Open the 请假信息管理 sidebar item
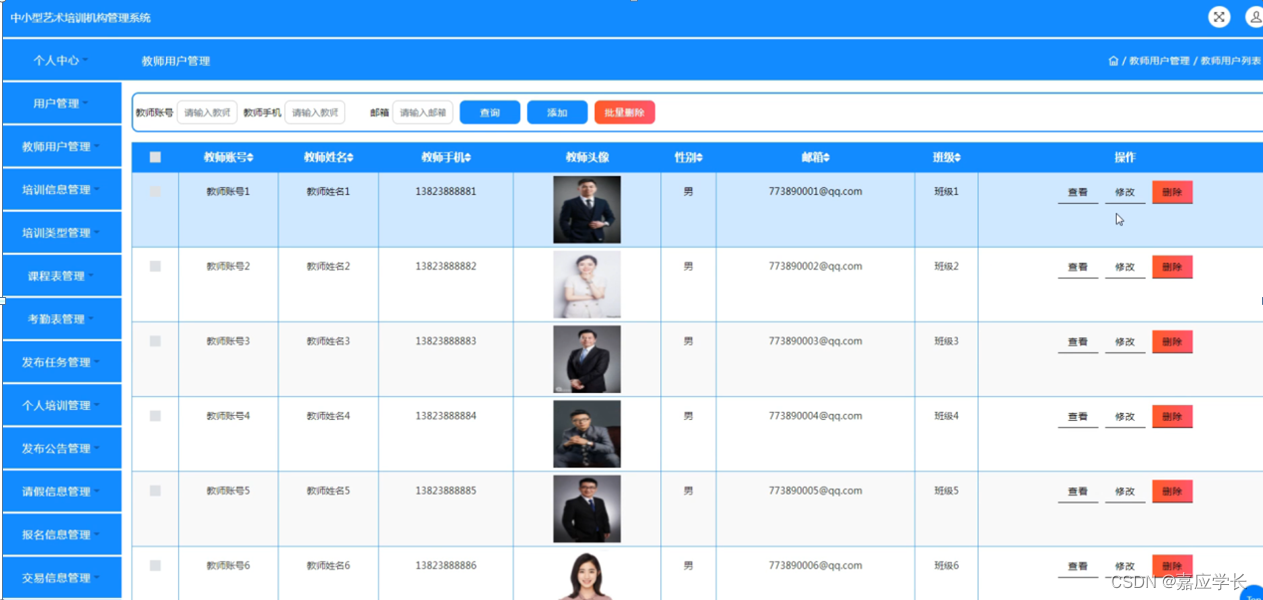This screenshot has width=1263, height=600. pyautogui.click(x=62, y=491)
